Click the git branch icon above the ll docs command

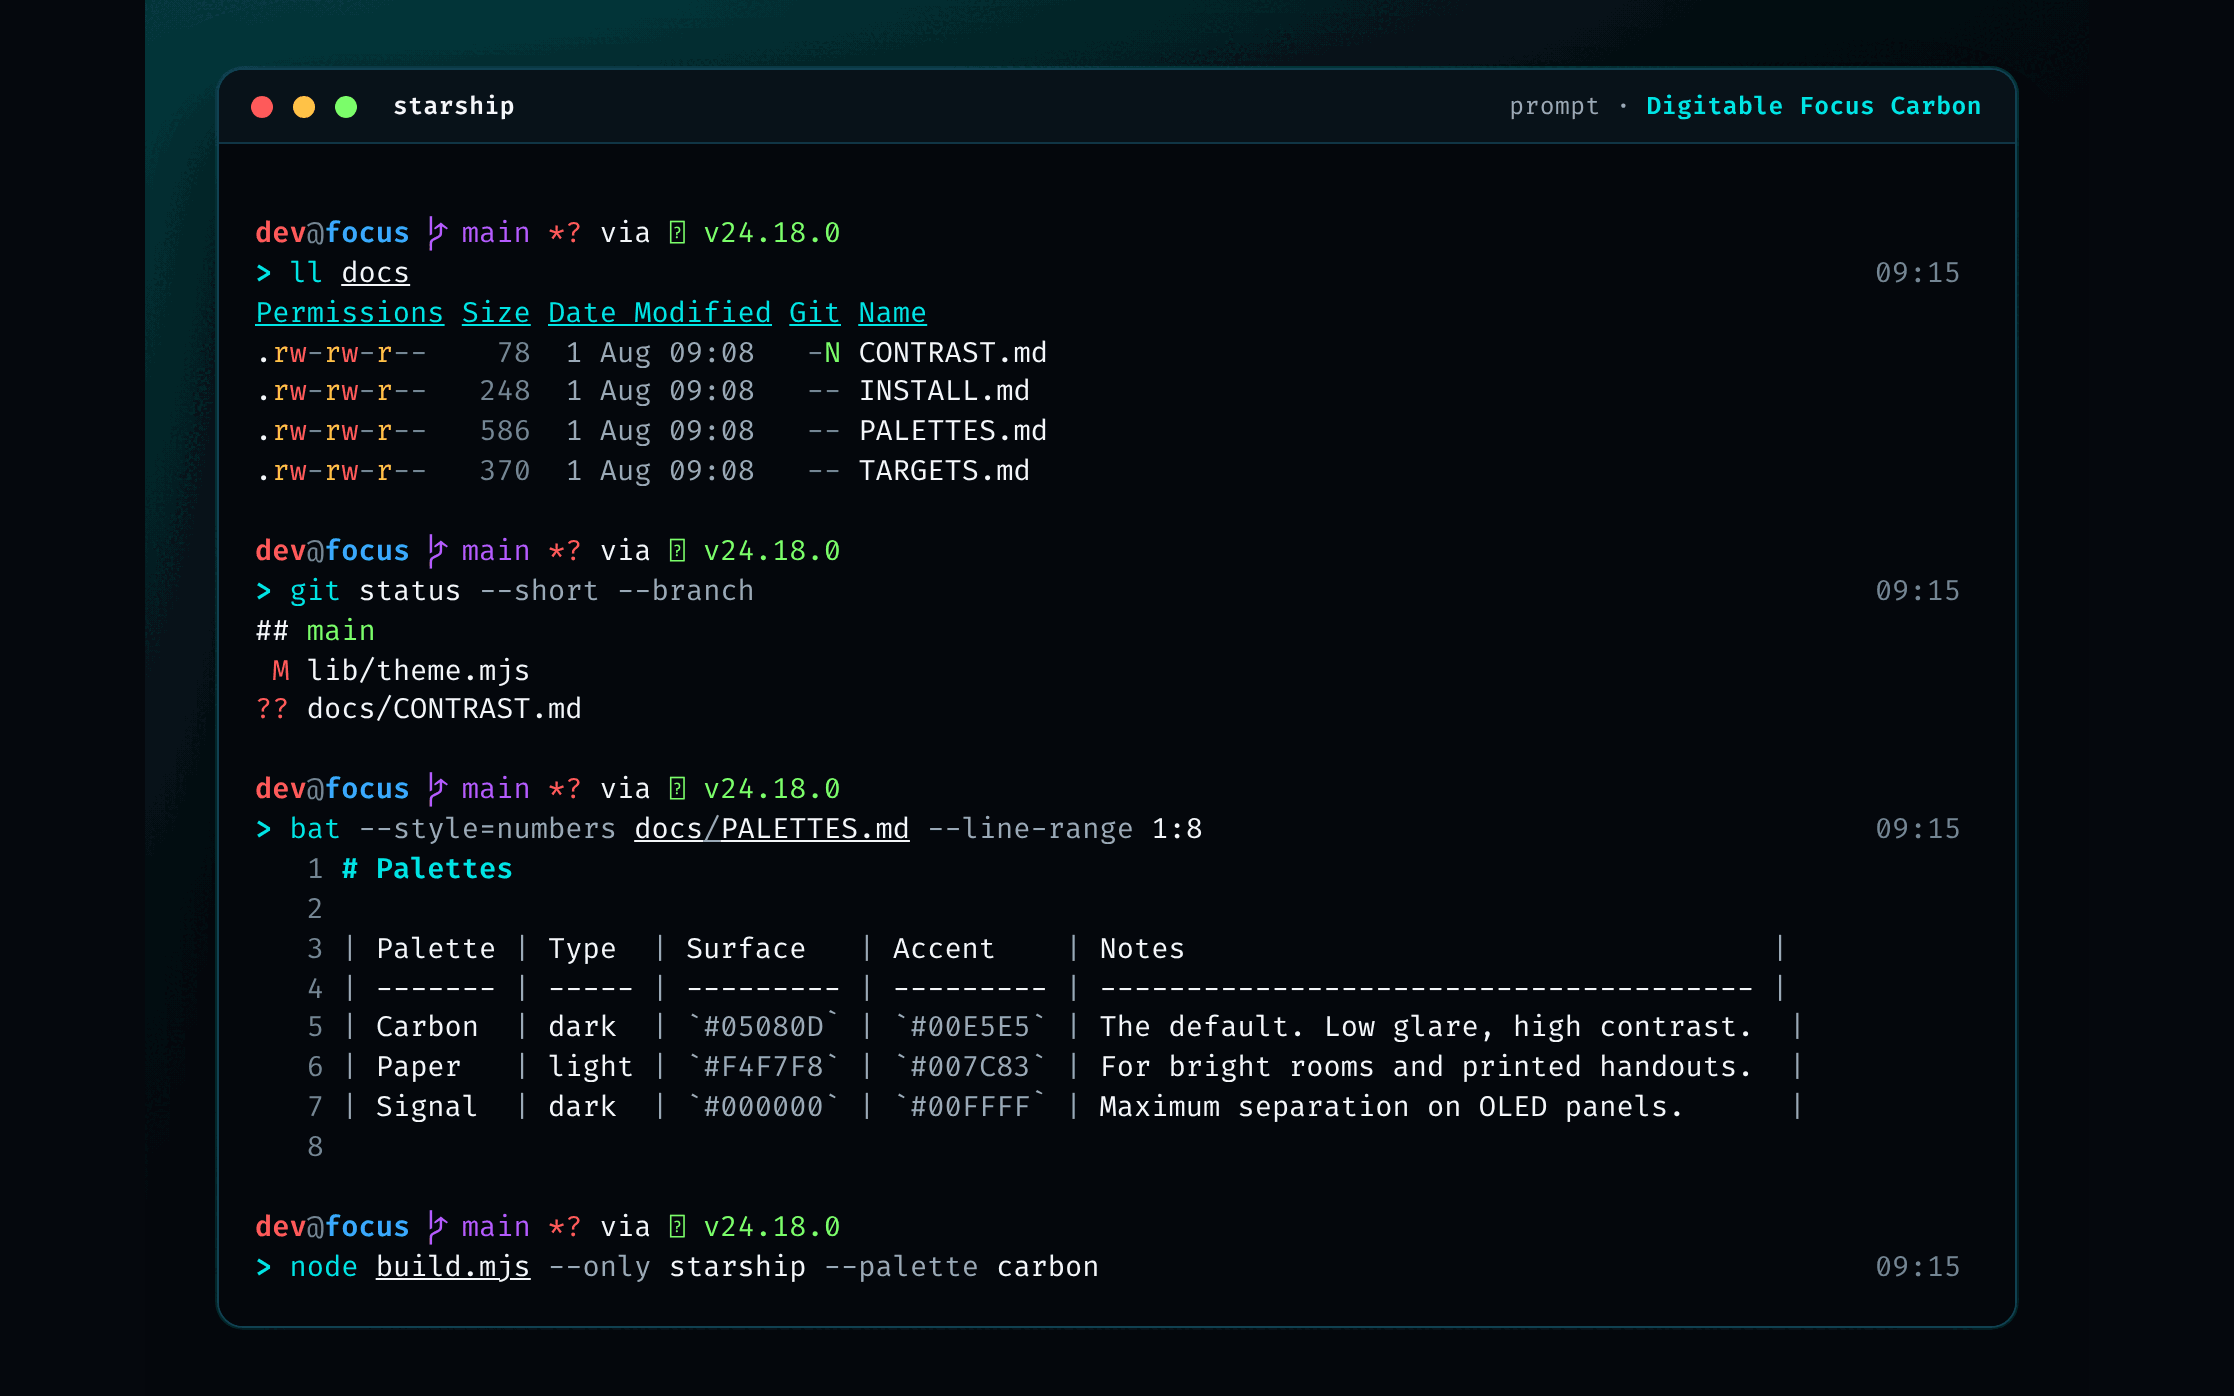[436, 233]
